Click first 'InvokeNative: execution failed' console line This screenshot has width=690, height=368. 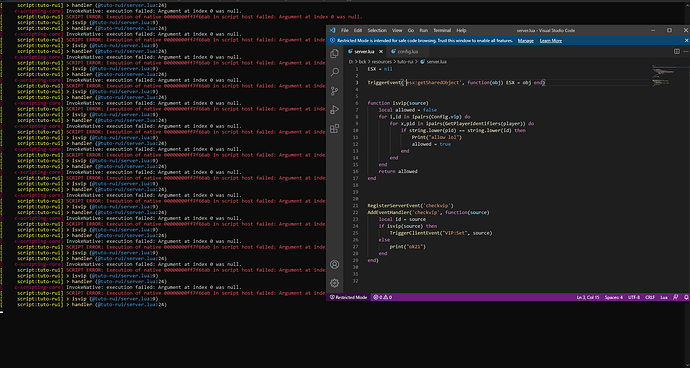[154, 11]
